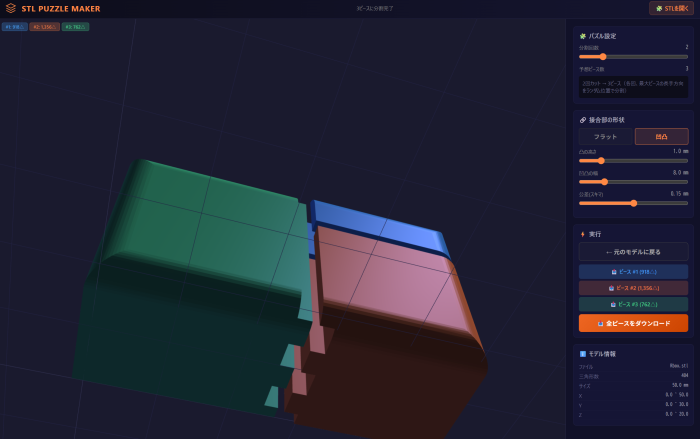
Task: Click the model info section icon
Action: pyautogui.click(x=583, y=354)
